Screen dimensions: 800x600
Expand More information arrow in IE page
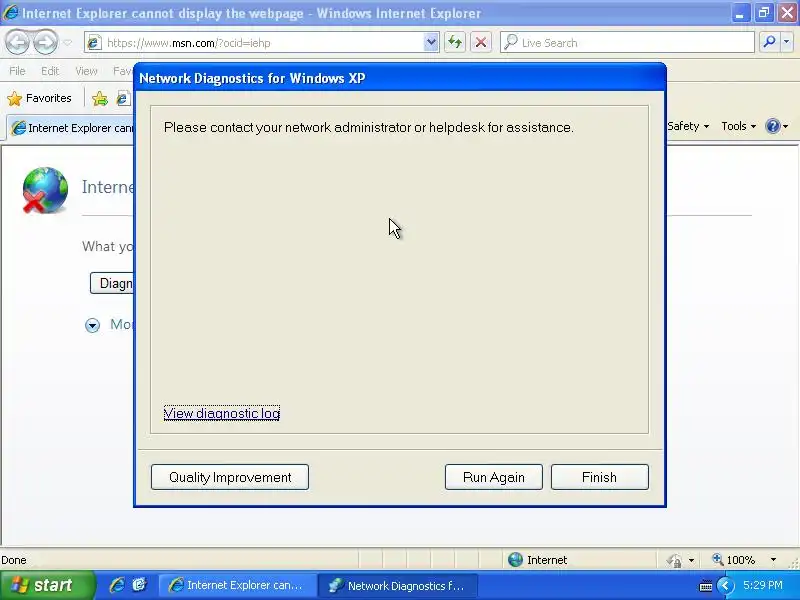92,325
